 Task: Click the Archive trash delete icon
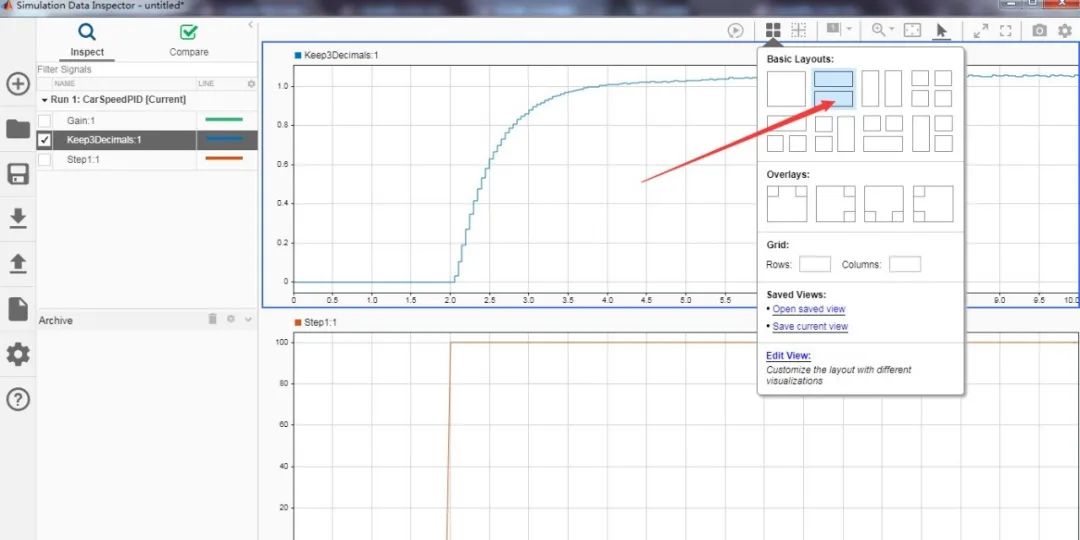[213, 319]
